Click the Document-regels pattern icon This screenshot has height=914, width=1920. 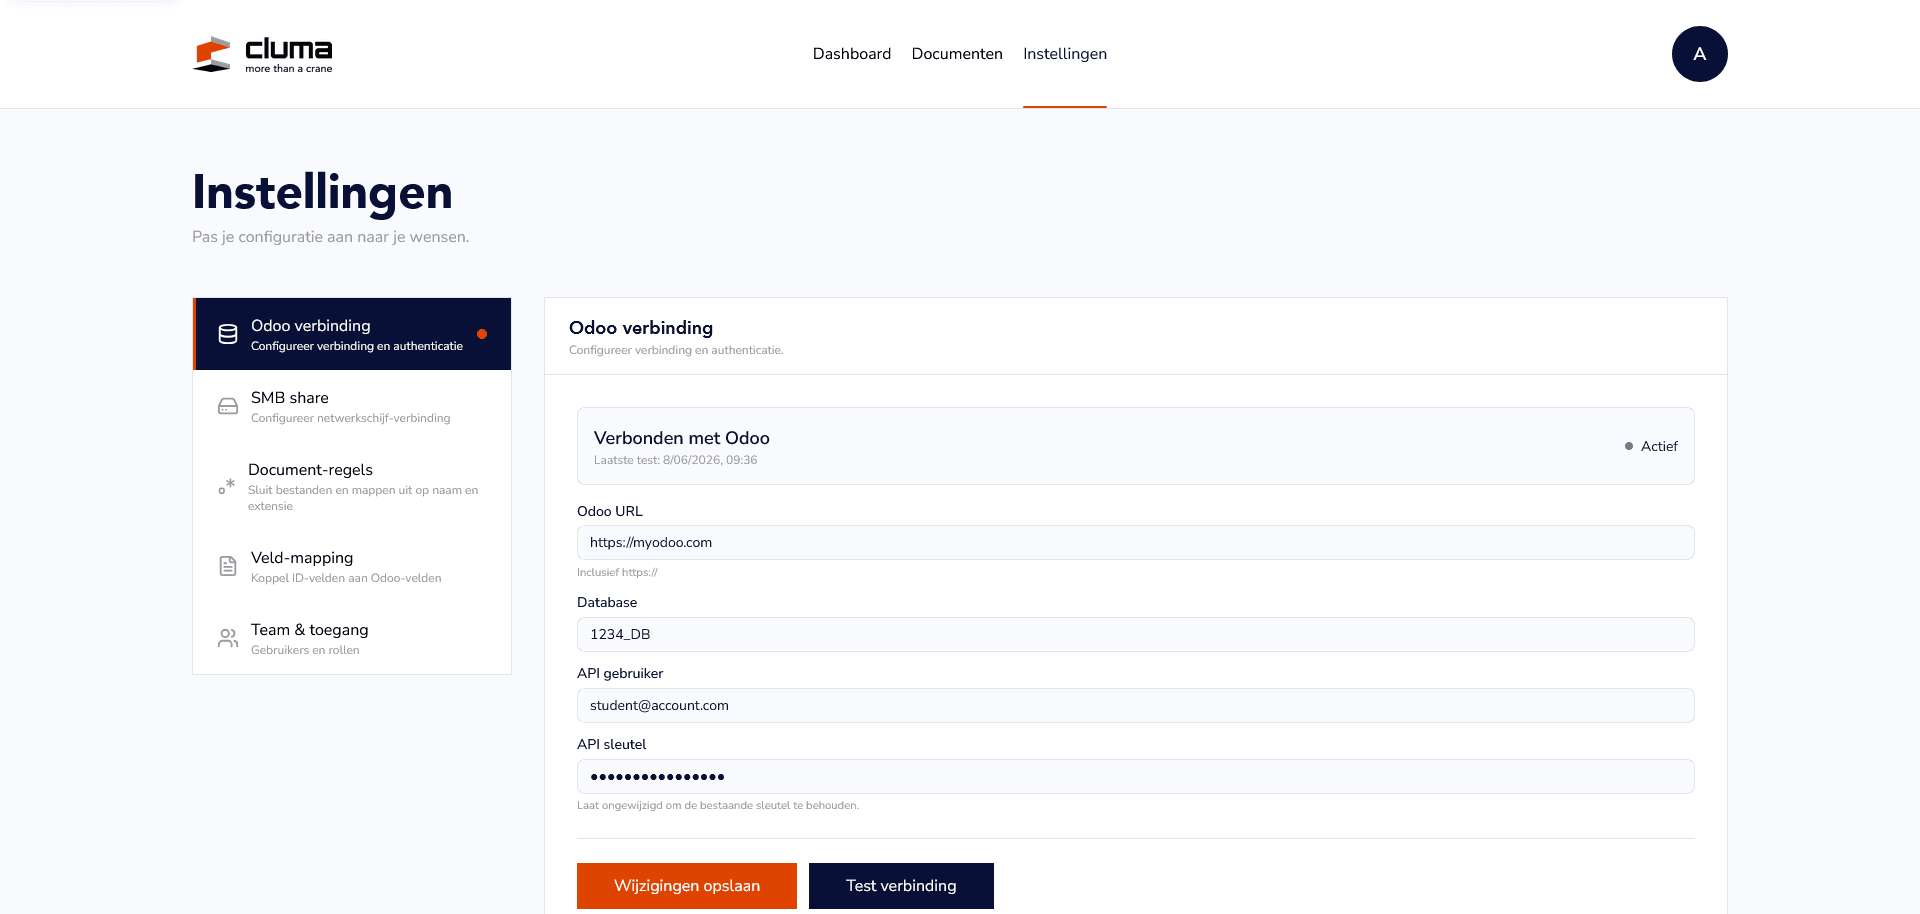click(x=227, y=486)
